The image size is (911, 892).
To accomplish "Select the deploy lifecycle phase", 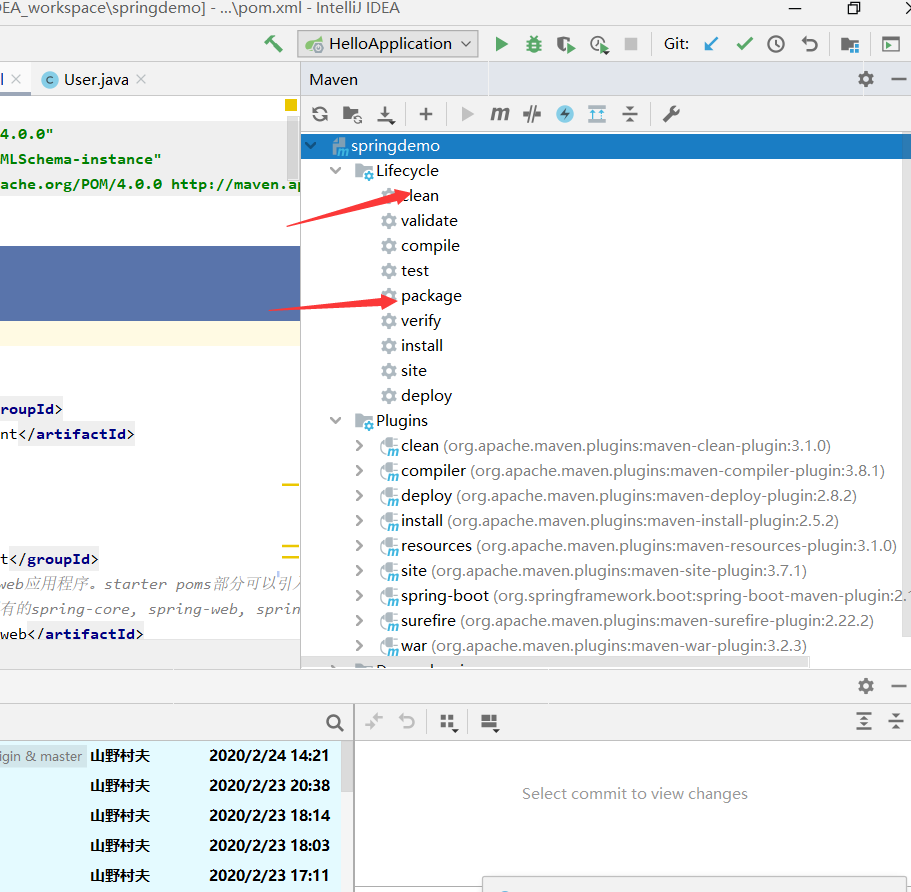I will pyautogui.click(x=416, y=396).
